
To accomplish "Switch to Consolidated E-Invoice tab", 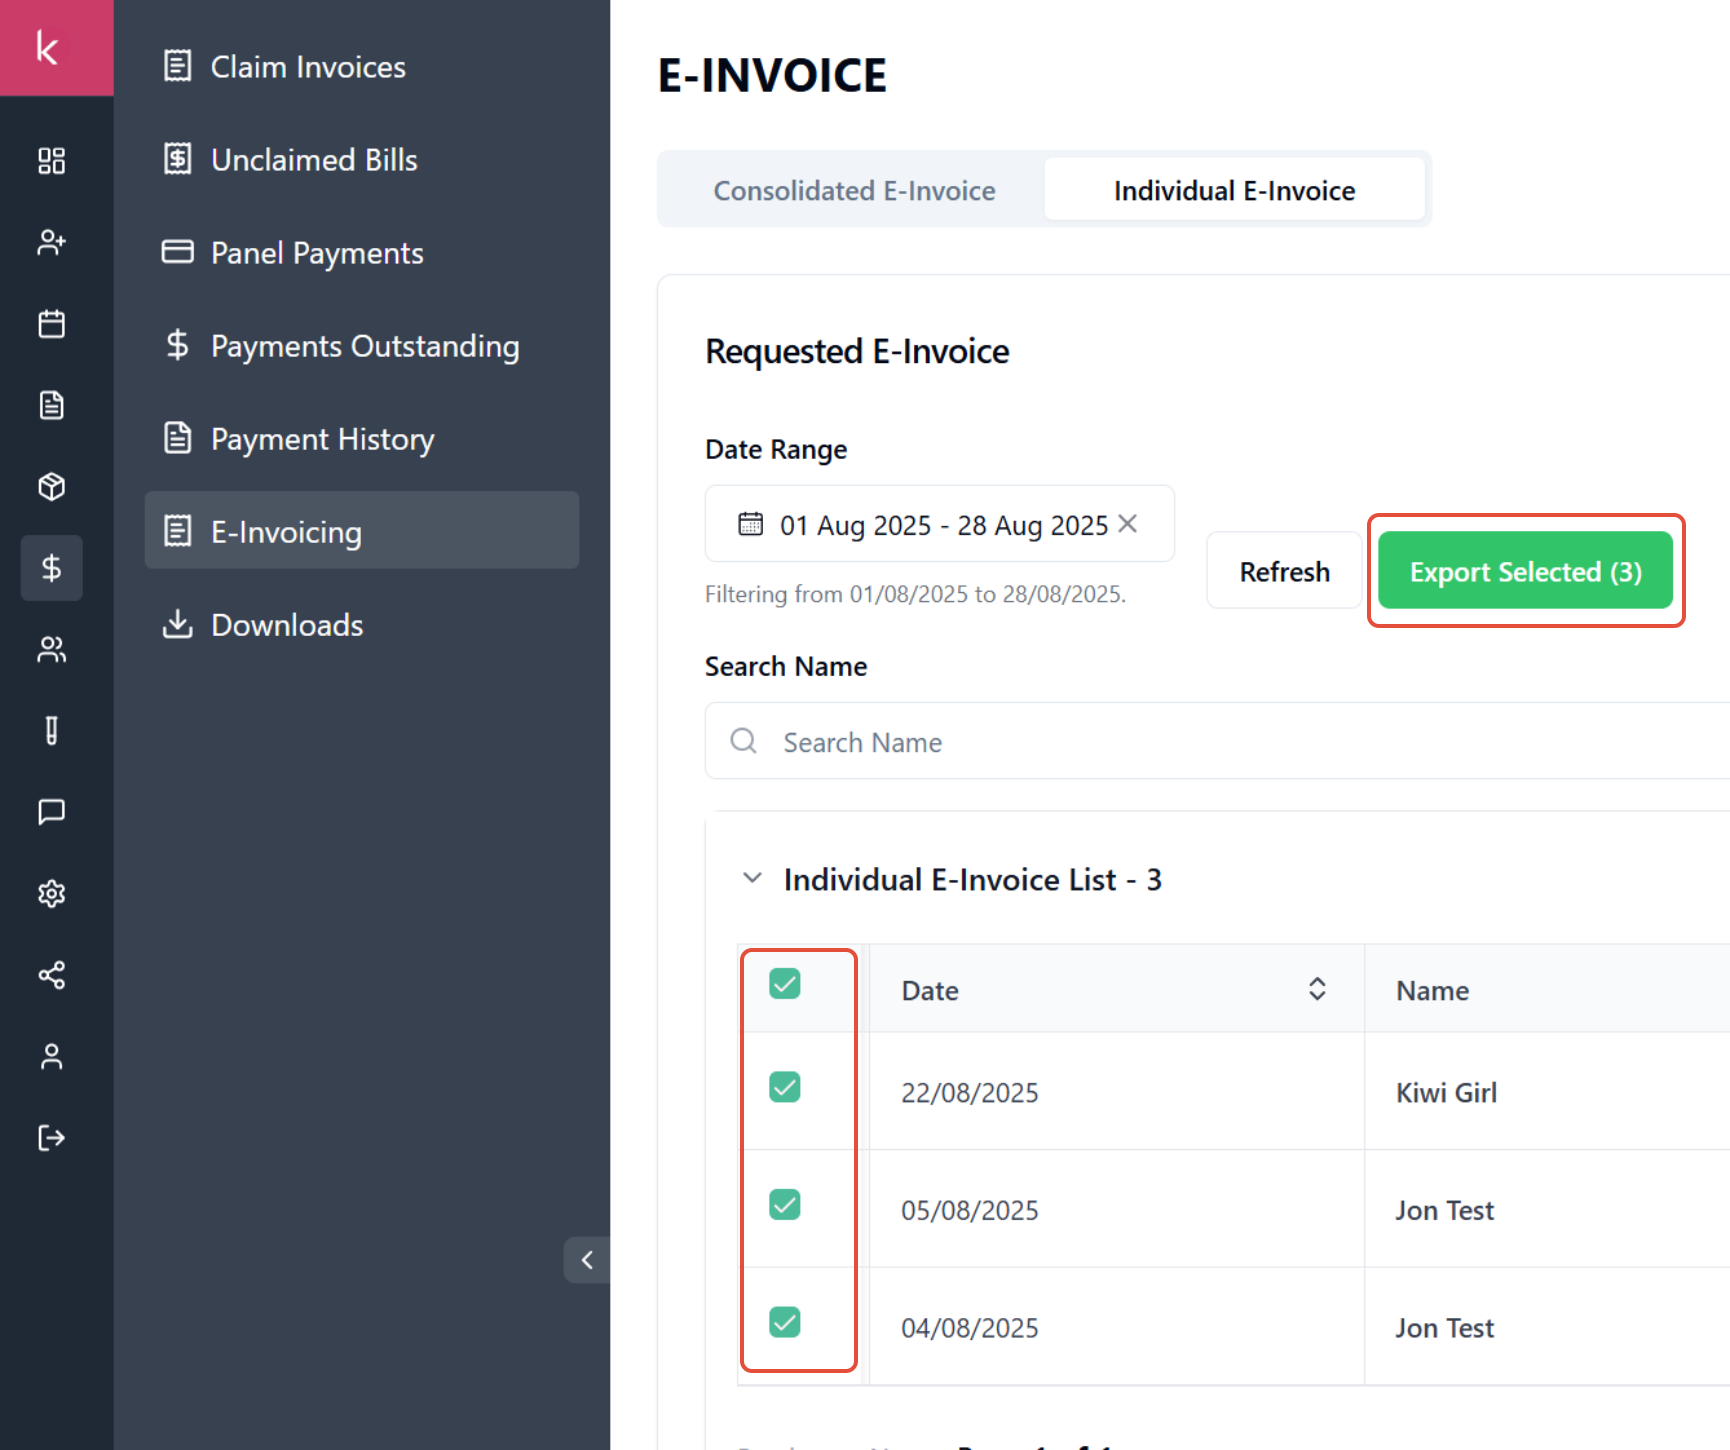I will coord(854,190).
